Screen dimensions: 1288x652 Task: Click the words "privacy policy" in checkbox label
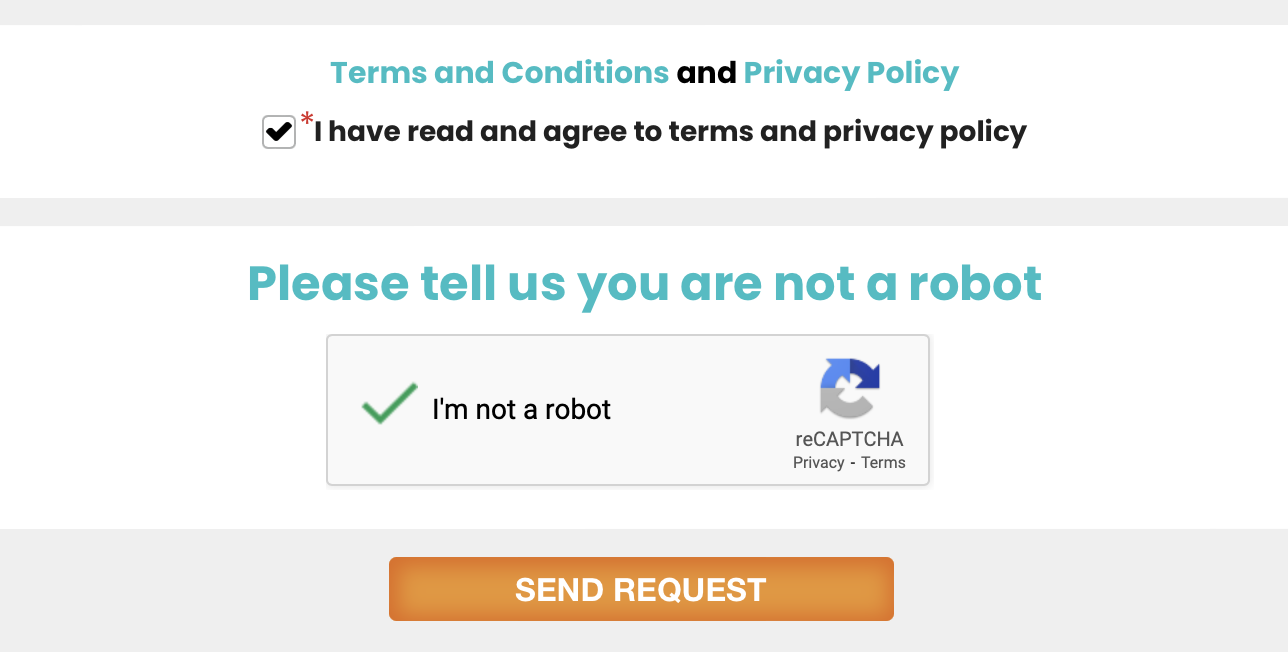point(925,132)
